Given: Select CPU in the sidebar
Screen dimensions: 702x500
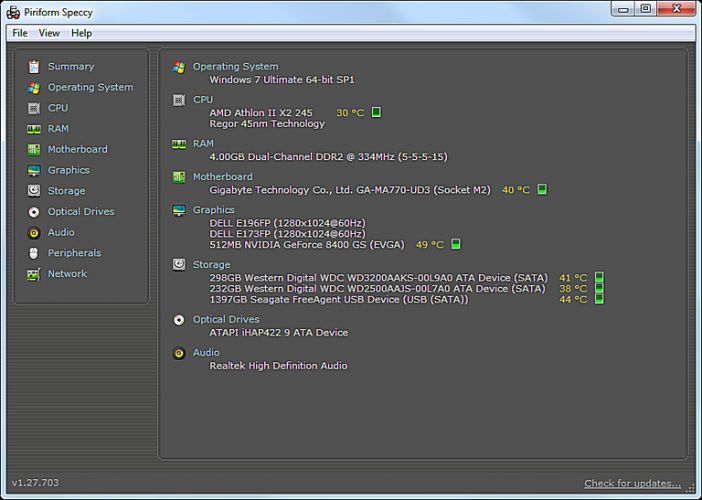Looking at the screenshot, I should click(58, 108).
